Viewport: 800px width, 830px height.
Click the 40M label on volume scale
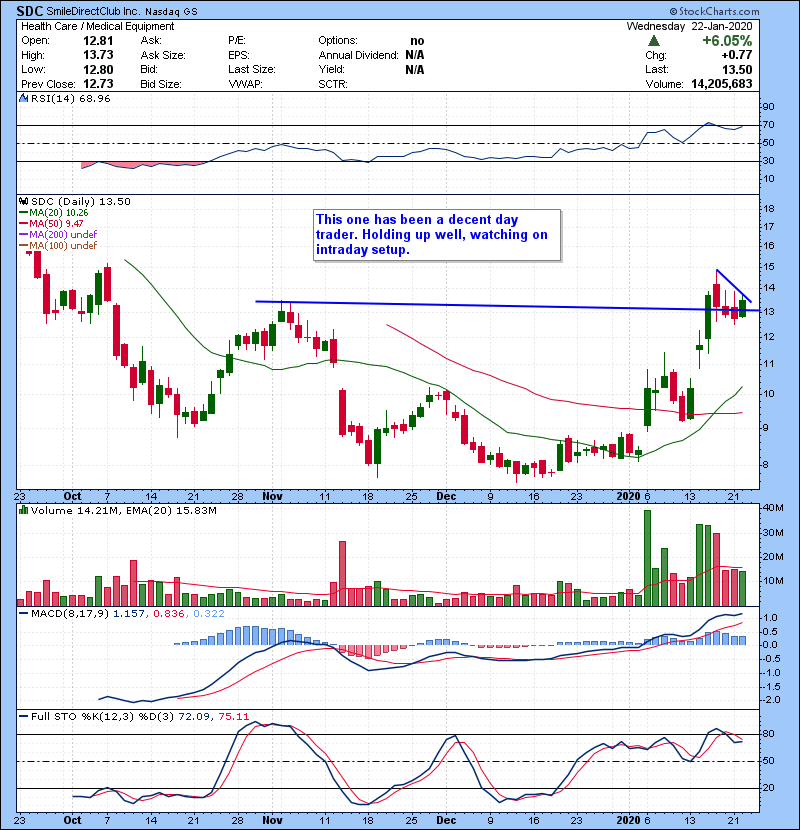point(773,508)
